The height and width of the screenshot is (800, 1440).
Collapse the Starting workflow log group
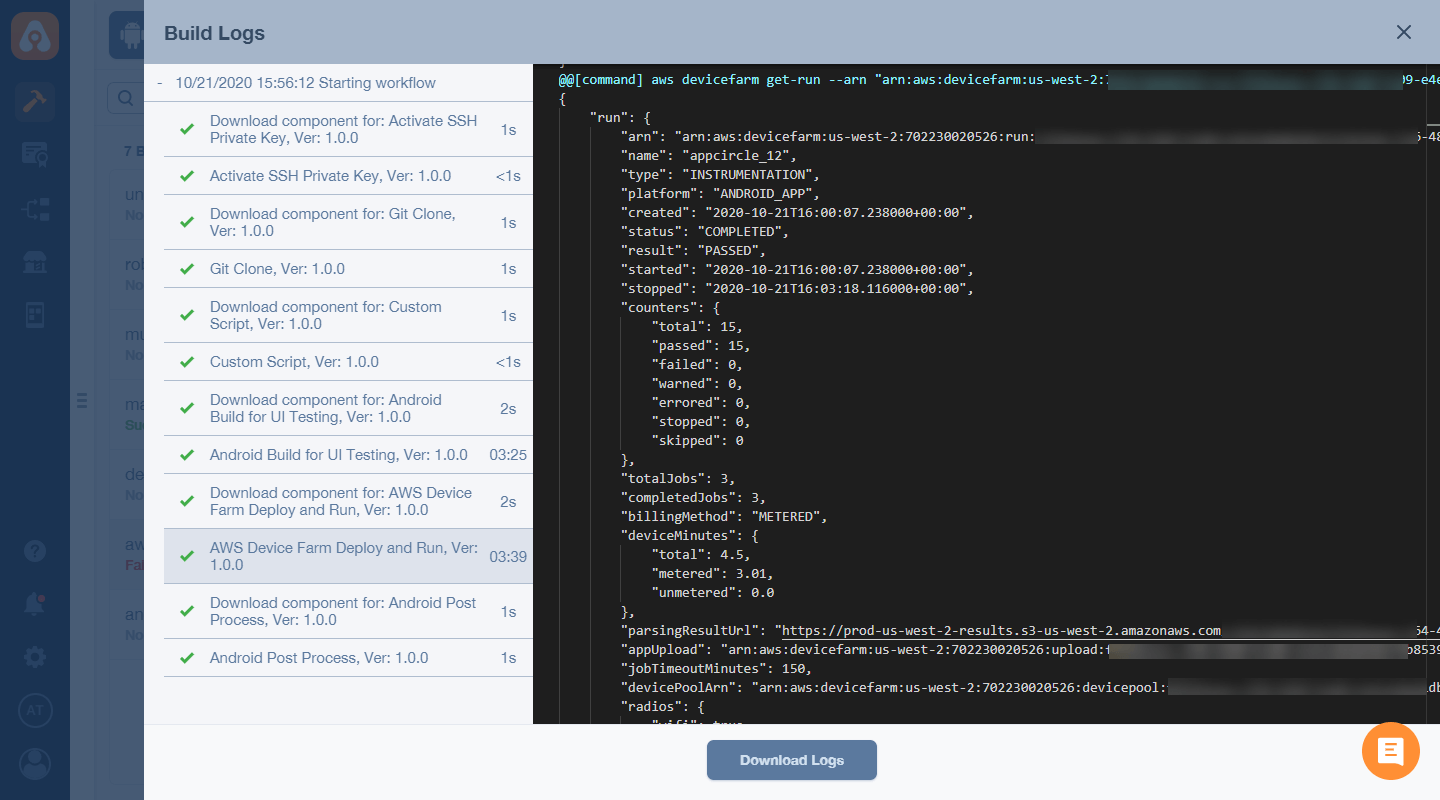coord(160,83)
